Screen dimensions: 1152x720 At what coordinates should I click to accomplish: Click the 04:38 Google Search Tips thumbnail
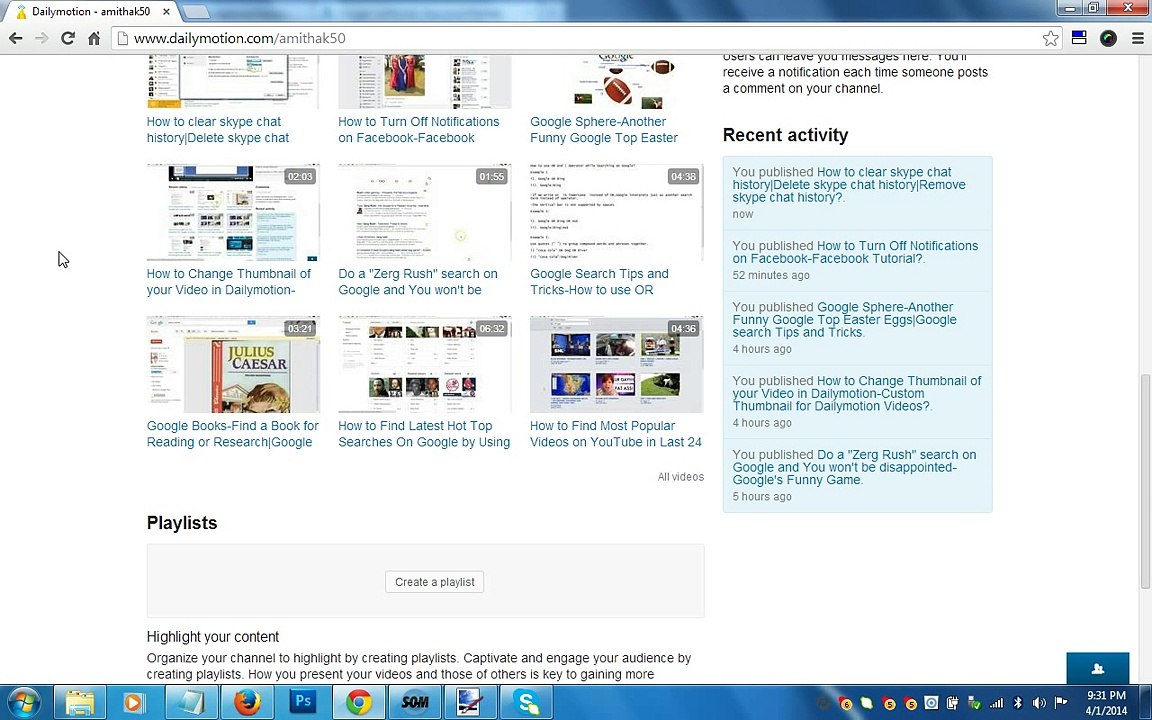coord(616,212)
